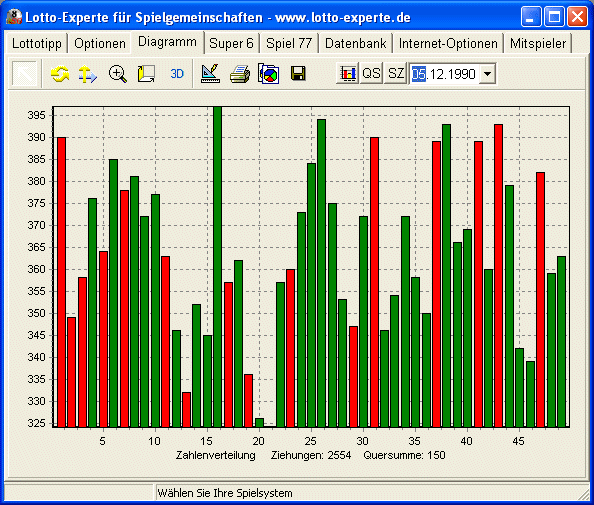Toggle the bar chart distribution button
The width and height of the screenshot is (594, 505).
pyautogui.click(x=347, y=73)
